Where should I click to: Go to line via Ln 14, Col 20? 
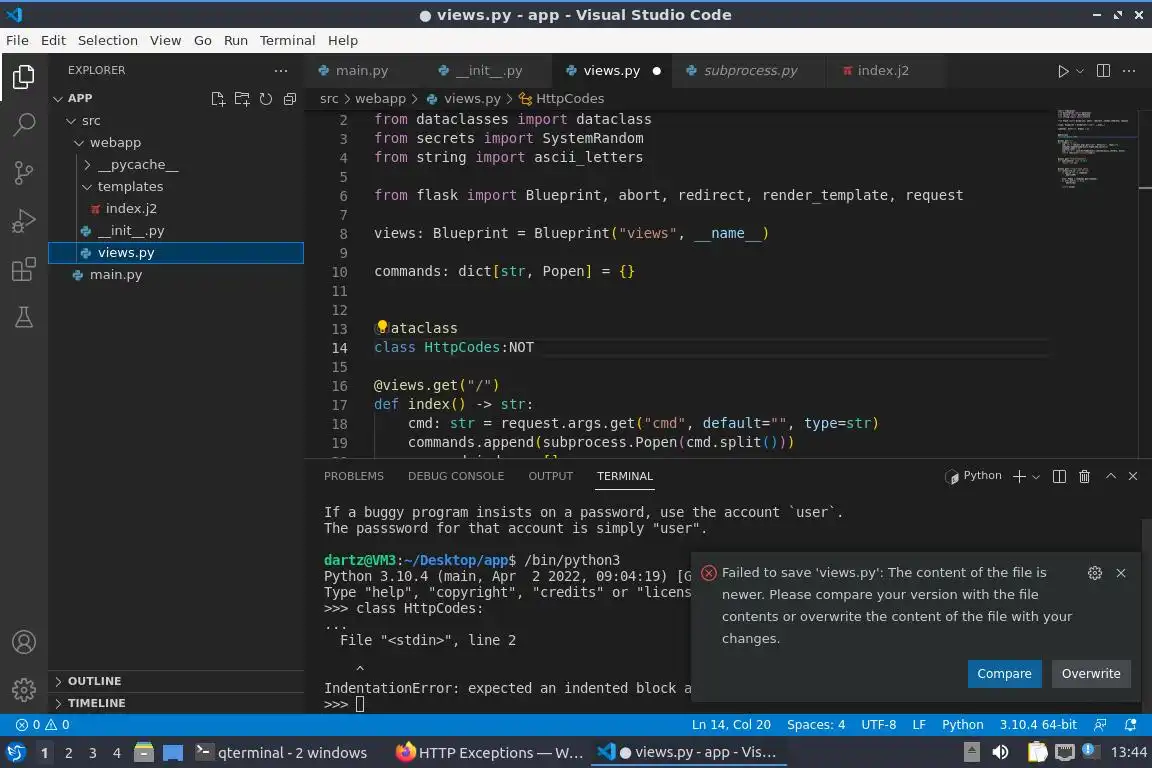point(731,725)
